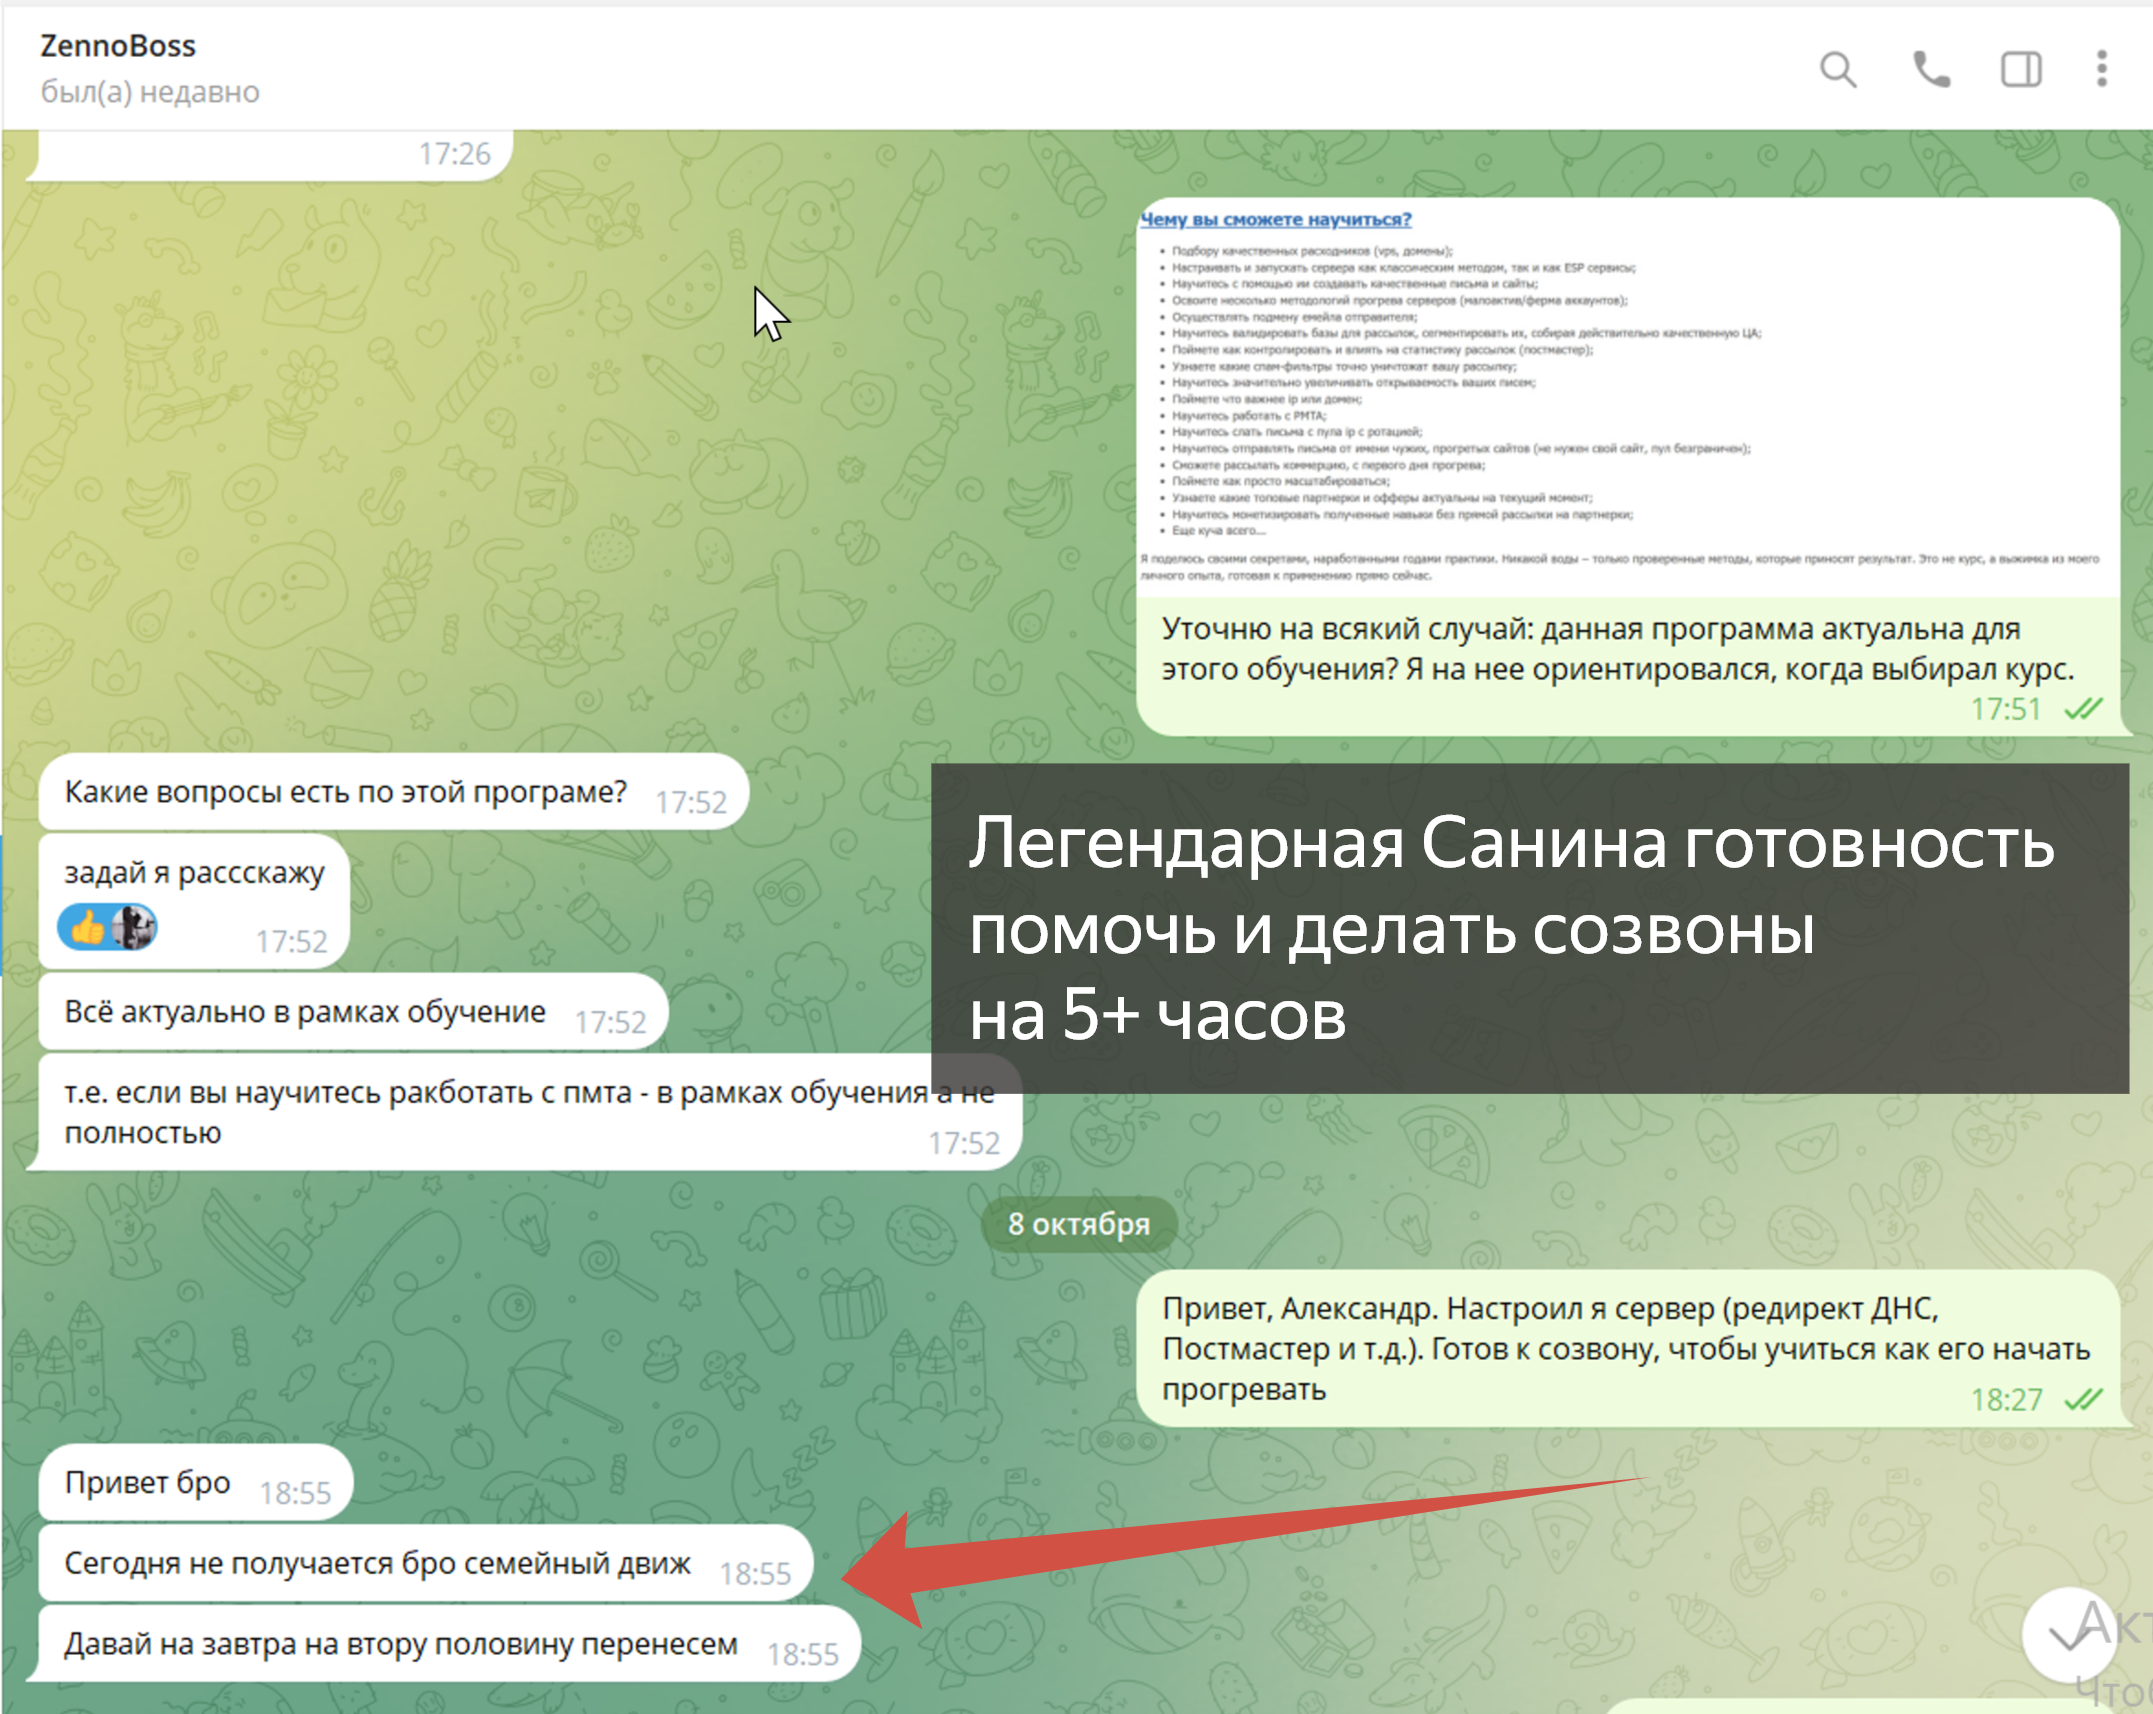The height and width of the screenshot is (1714, 2153).
Task: Click 'Чему вы сможете научиться?' heading in image
Action: tap(1276, 219)
